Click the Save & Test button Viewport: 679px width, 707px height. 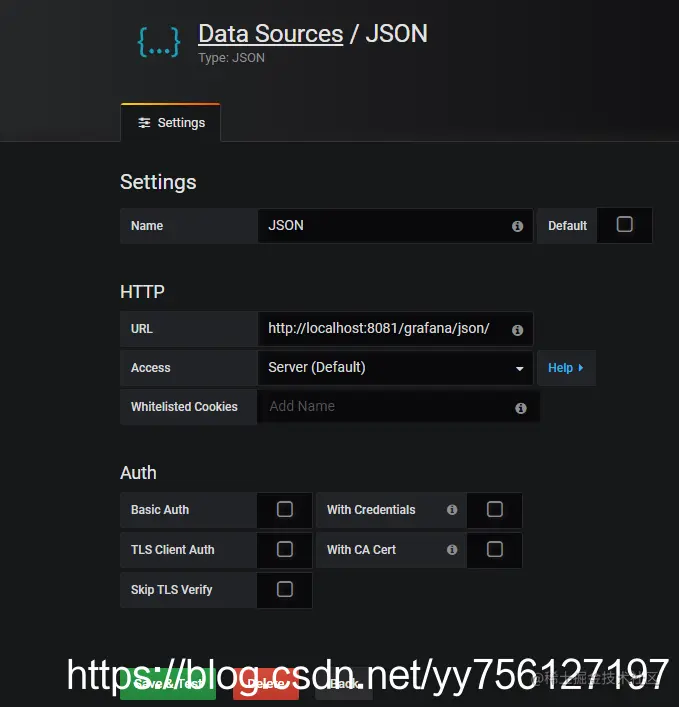(168, 684)
